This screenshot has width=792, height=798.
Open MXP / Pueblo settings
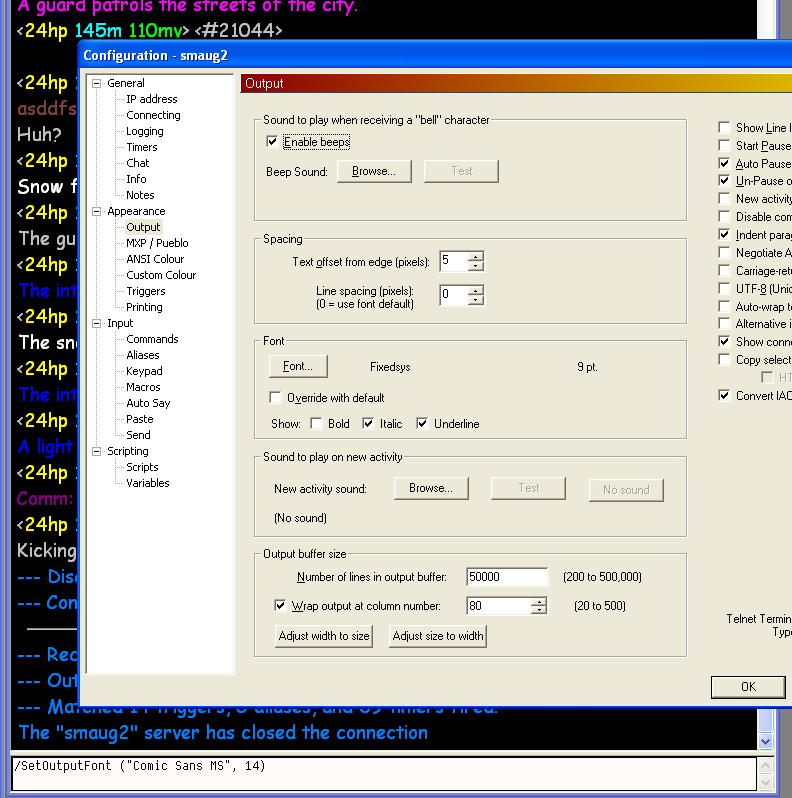pyautogui.click(x=157, y=243)
